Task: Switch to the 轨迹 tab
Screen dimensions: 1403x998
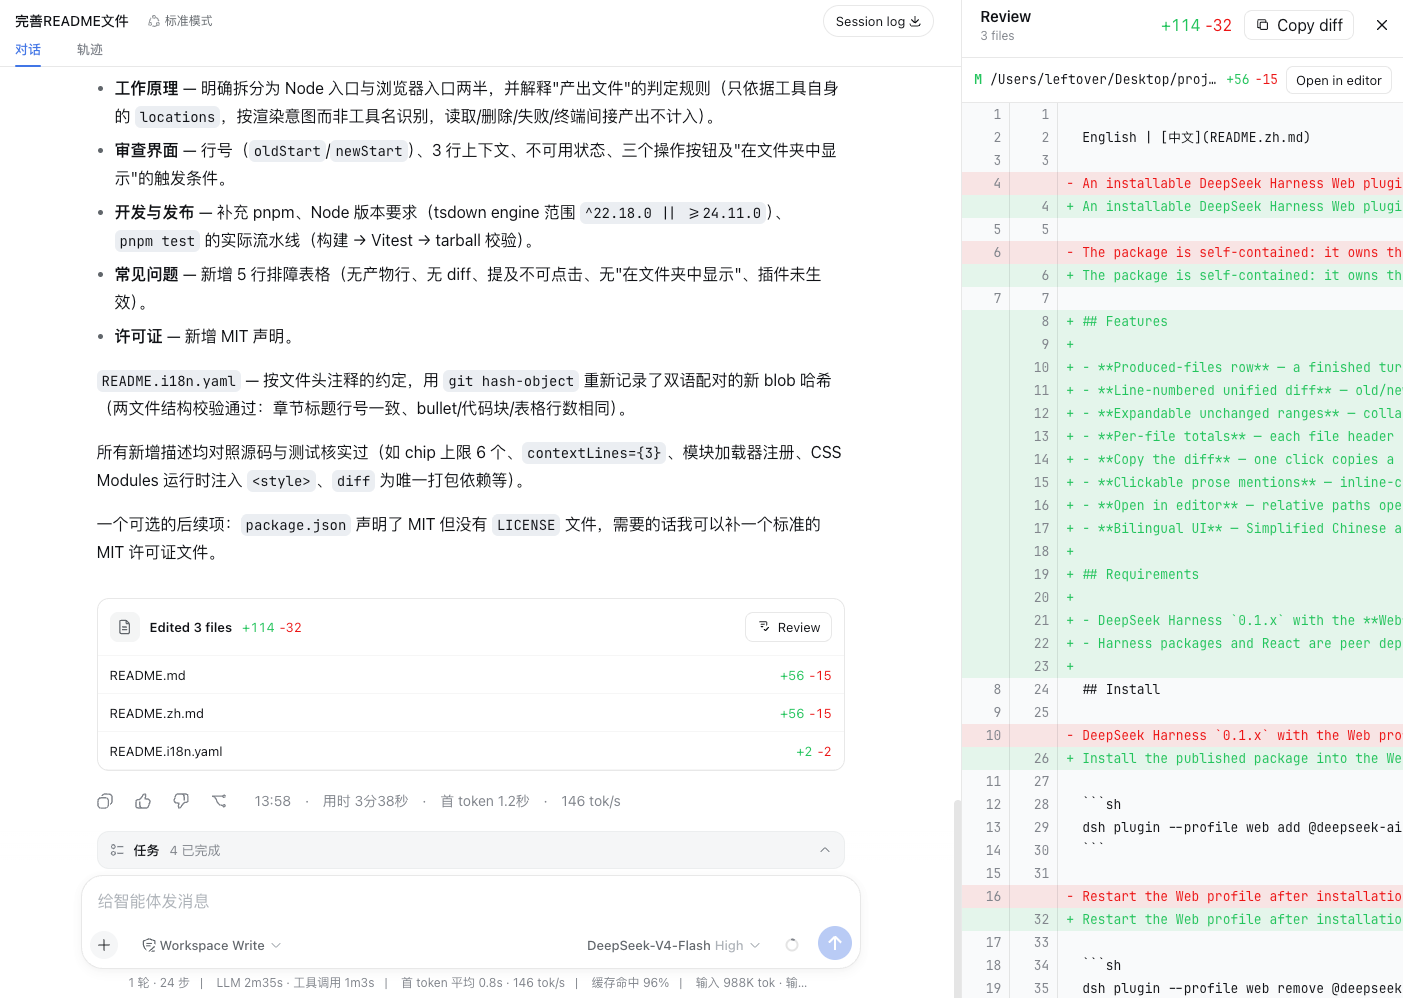Action: pos(90,49)
